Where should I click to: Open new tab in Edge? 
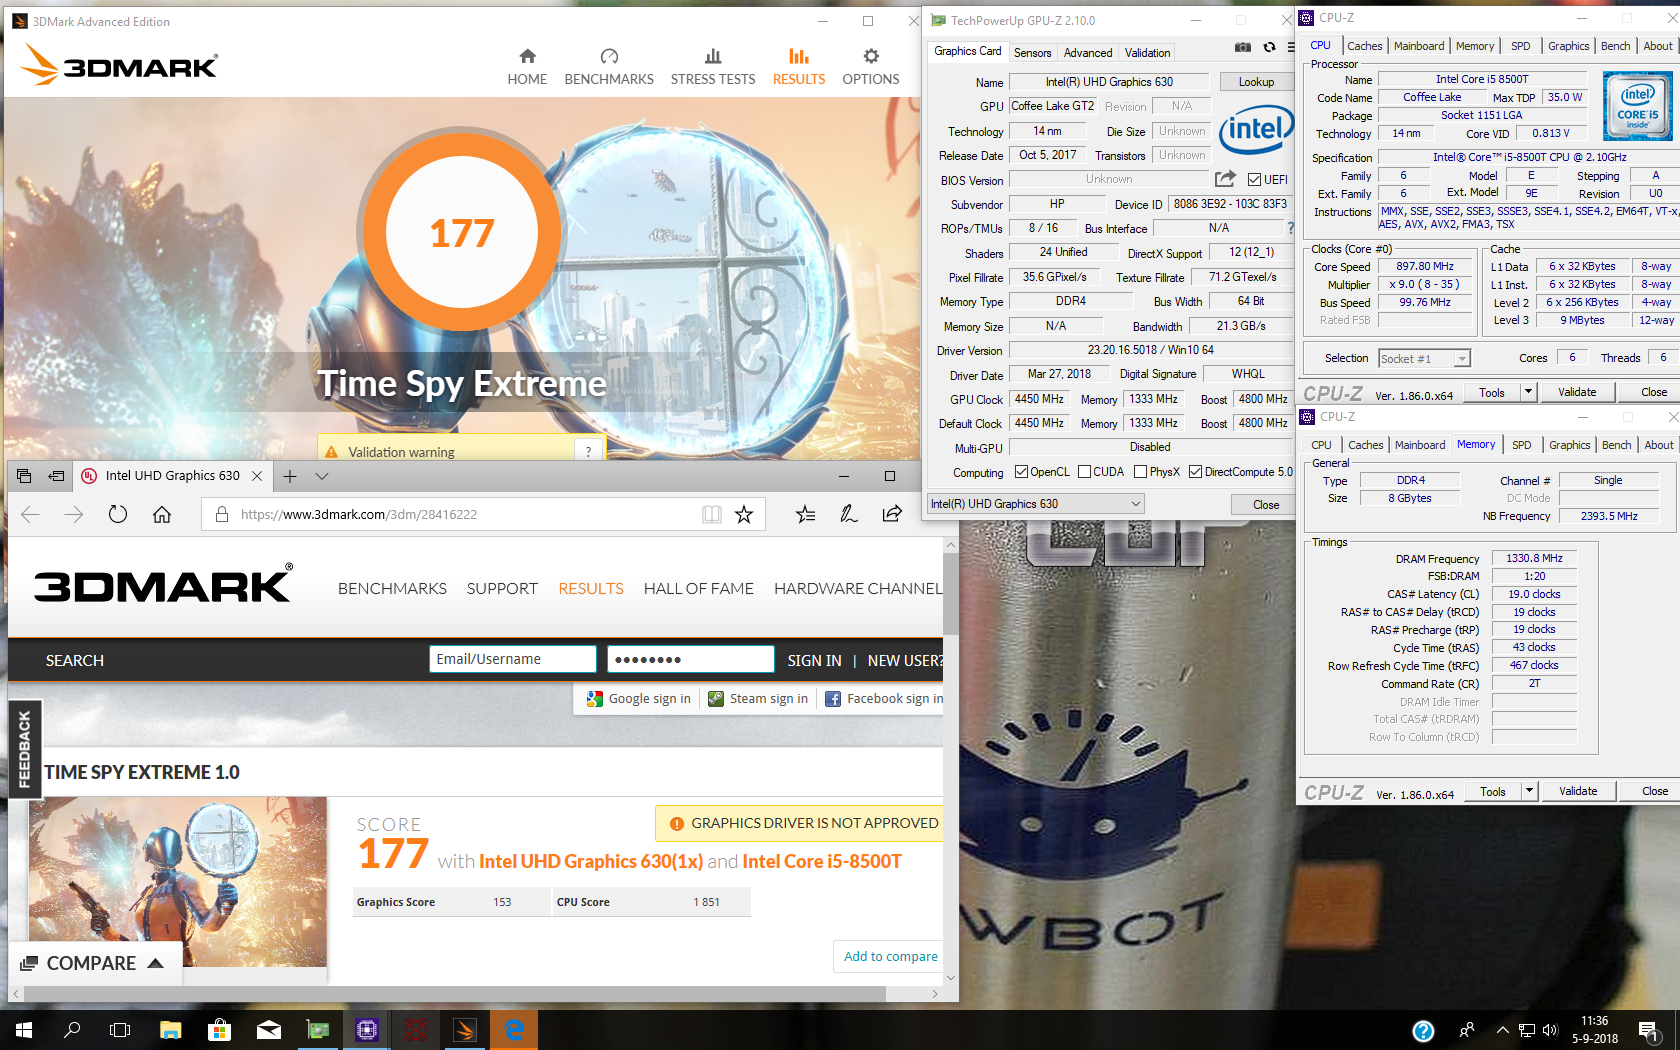[x=290, y=476]
